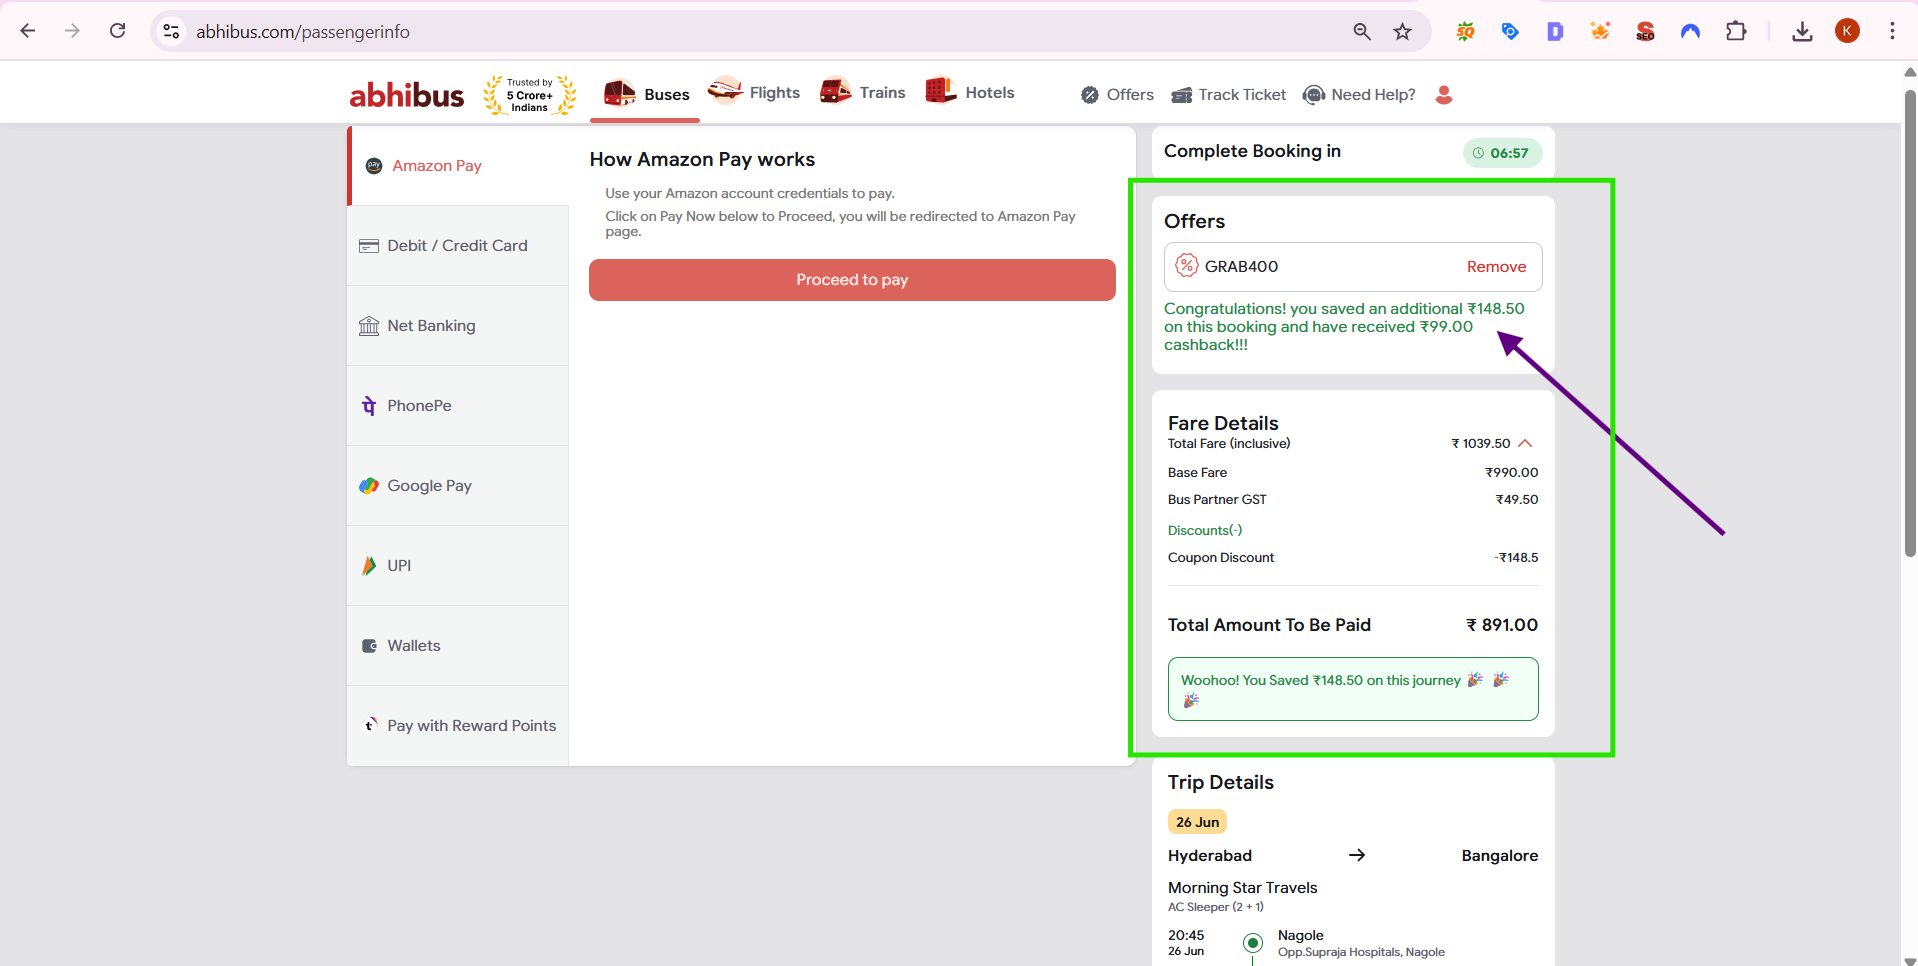Click the abhibus logo
Screen dimensions: 1918x966
pos(406,95)
